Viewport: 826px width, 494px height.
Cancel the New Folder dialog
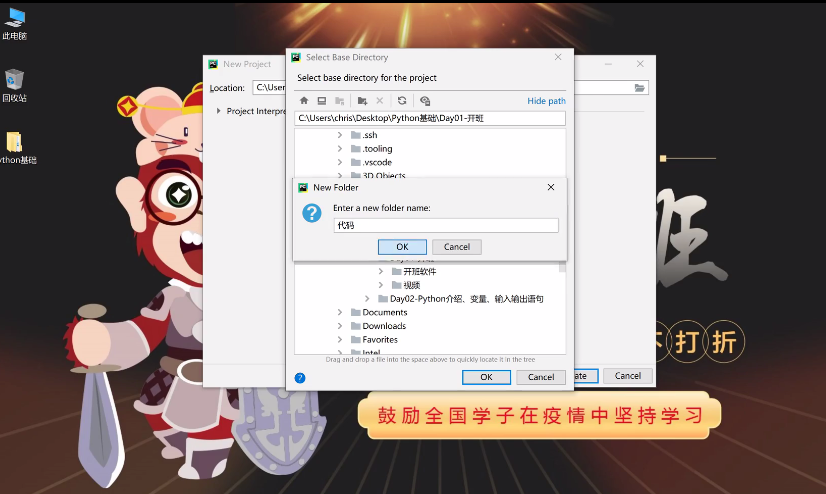(x=457, y=247)
